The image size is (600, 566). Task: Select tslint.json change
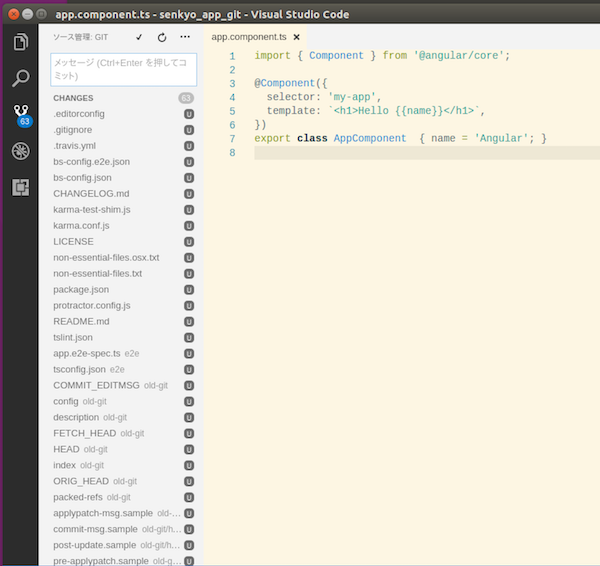(122, 338)
